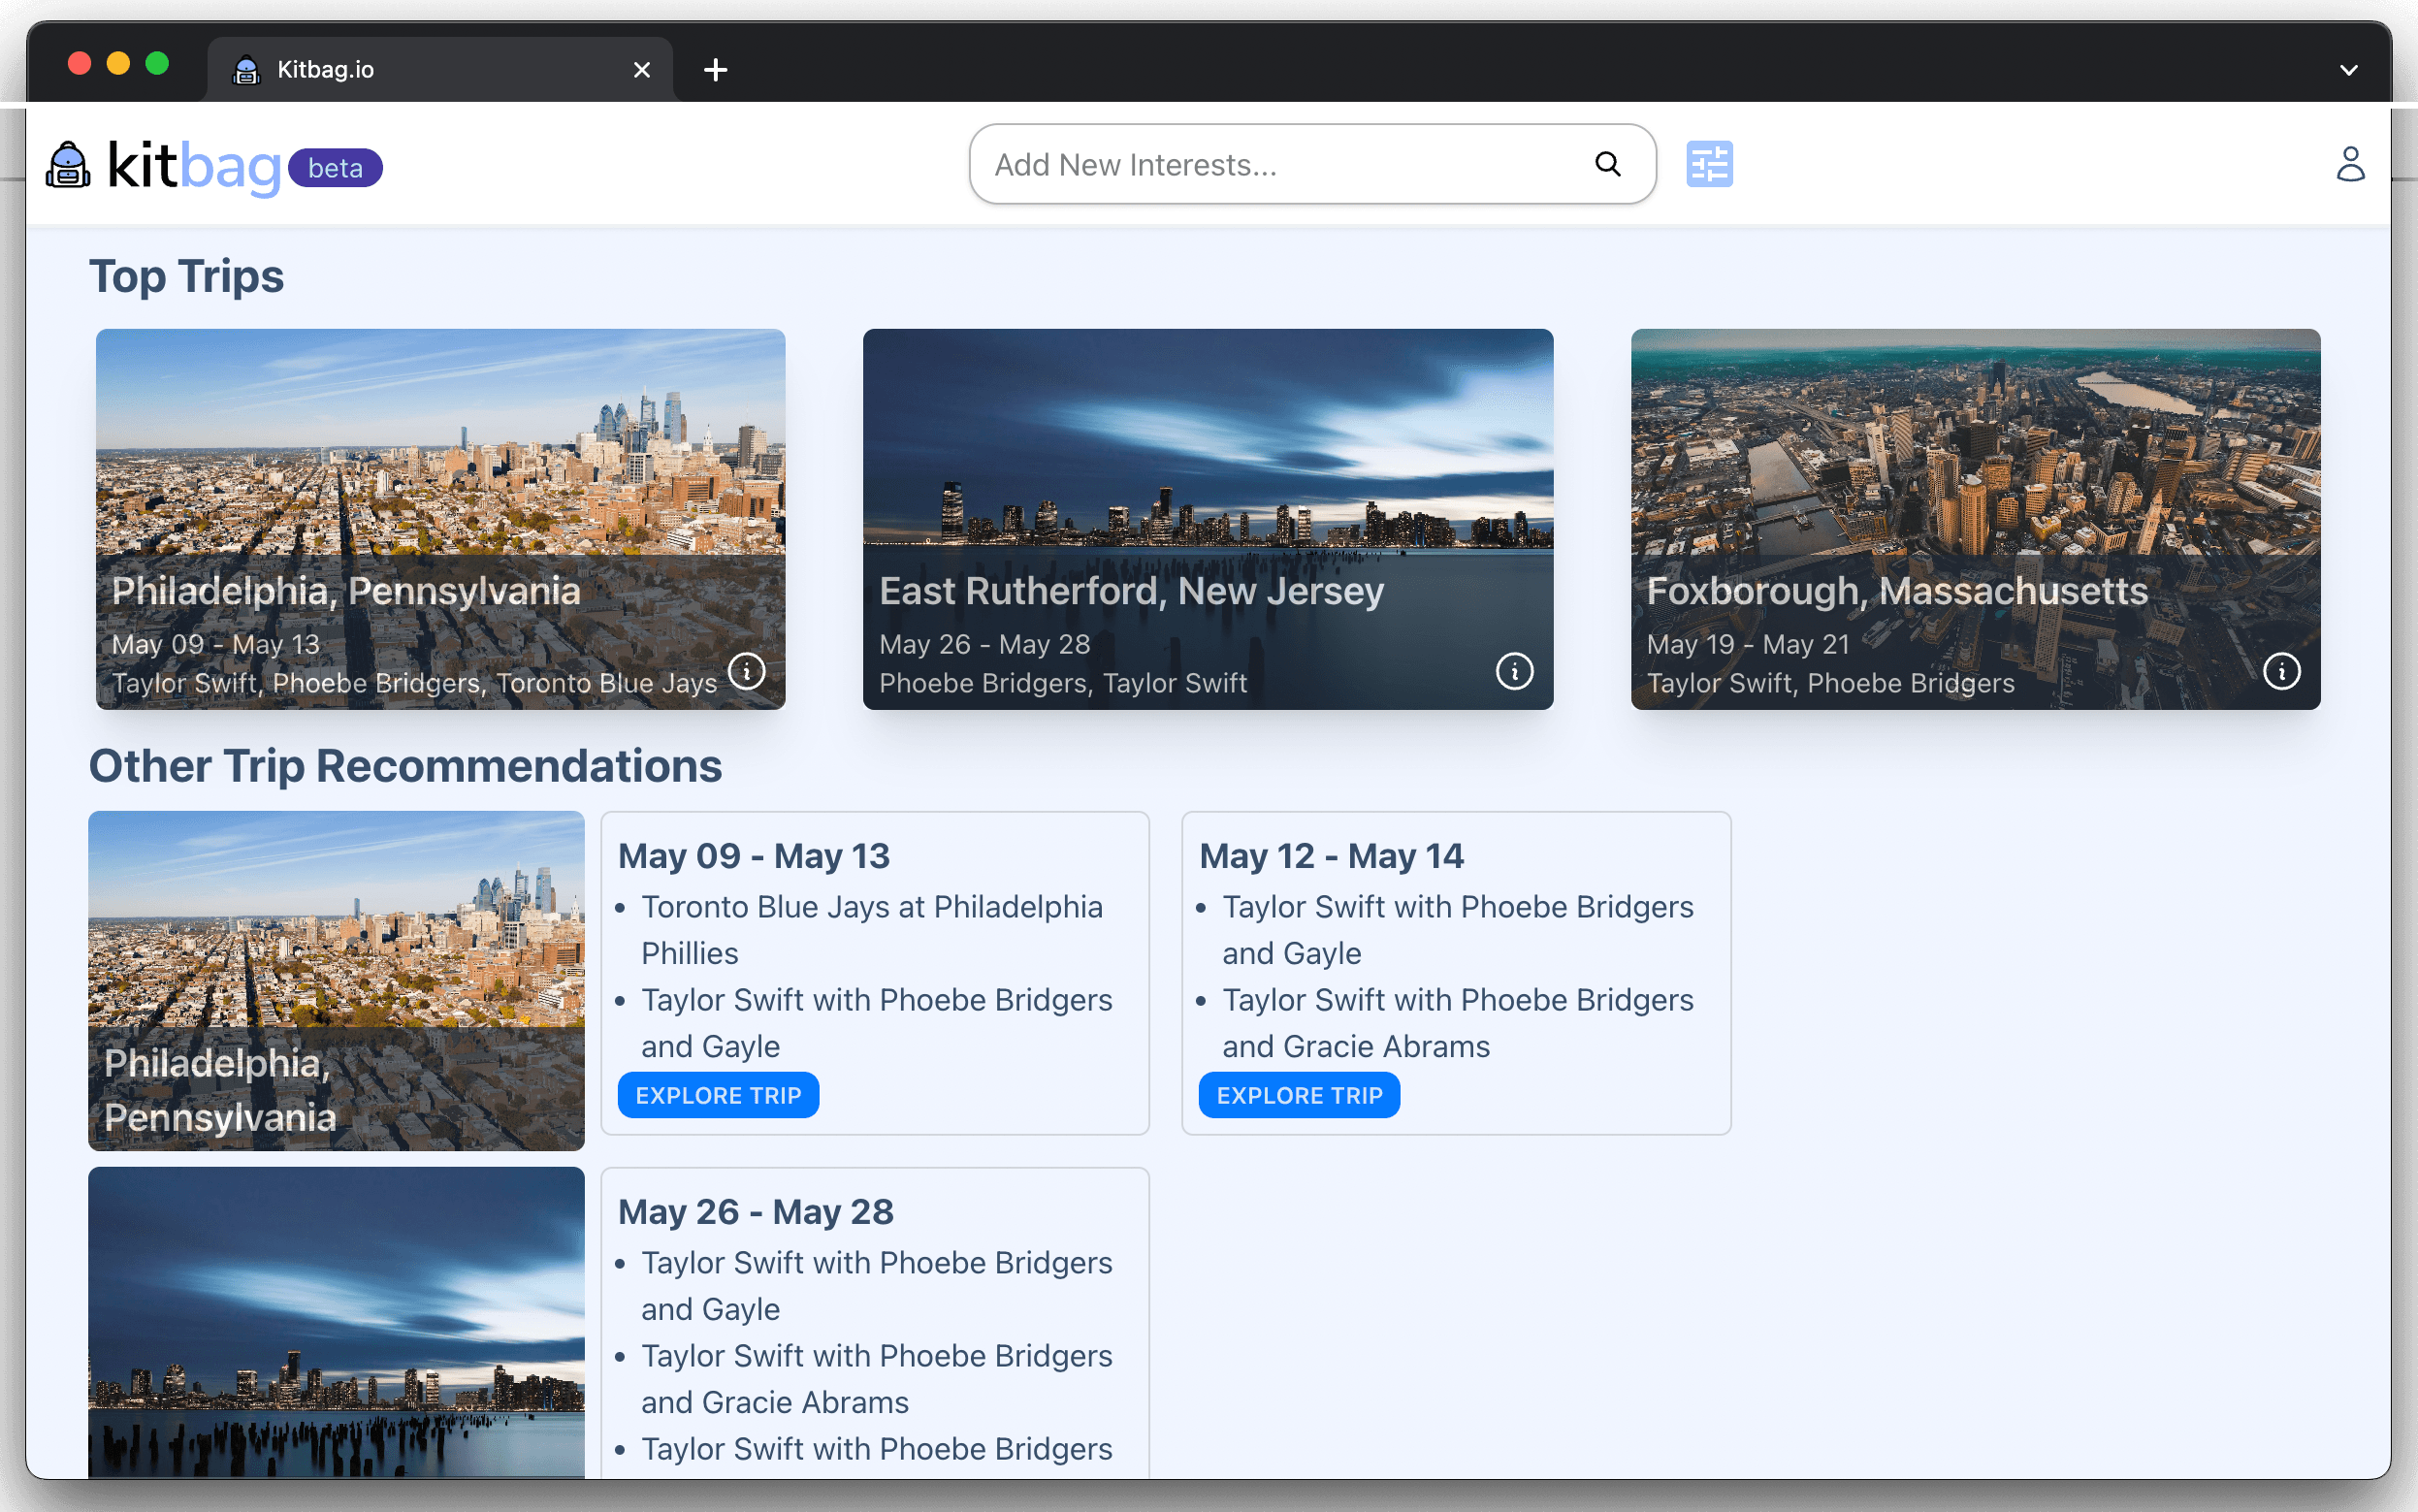Click the Other Trip Recommendations heading
2418x1512 pixels.
click(405, 766)
